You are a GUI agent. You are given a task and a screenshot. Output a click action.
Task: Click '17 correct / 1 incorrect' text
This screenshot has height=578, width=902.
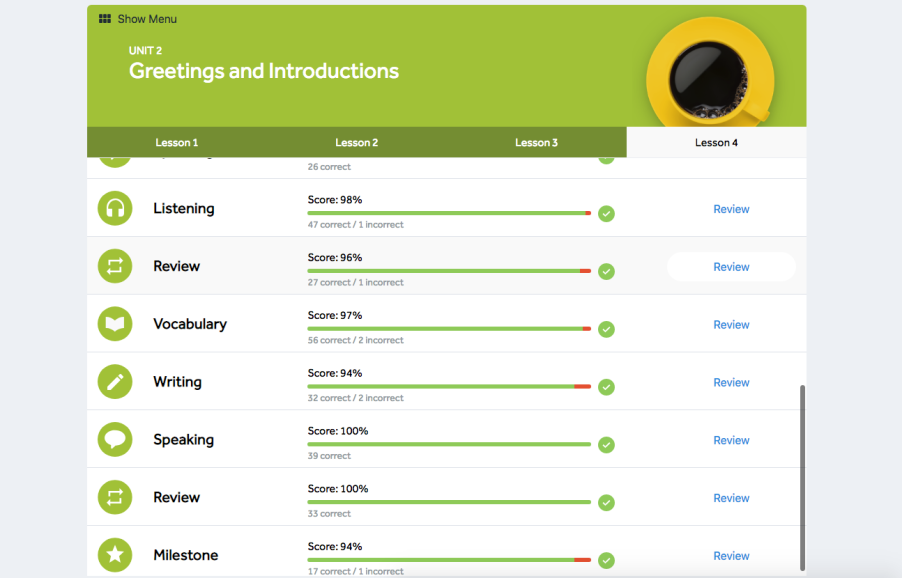356,571
